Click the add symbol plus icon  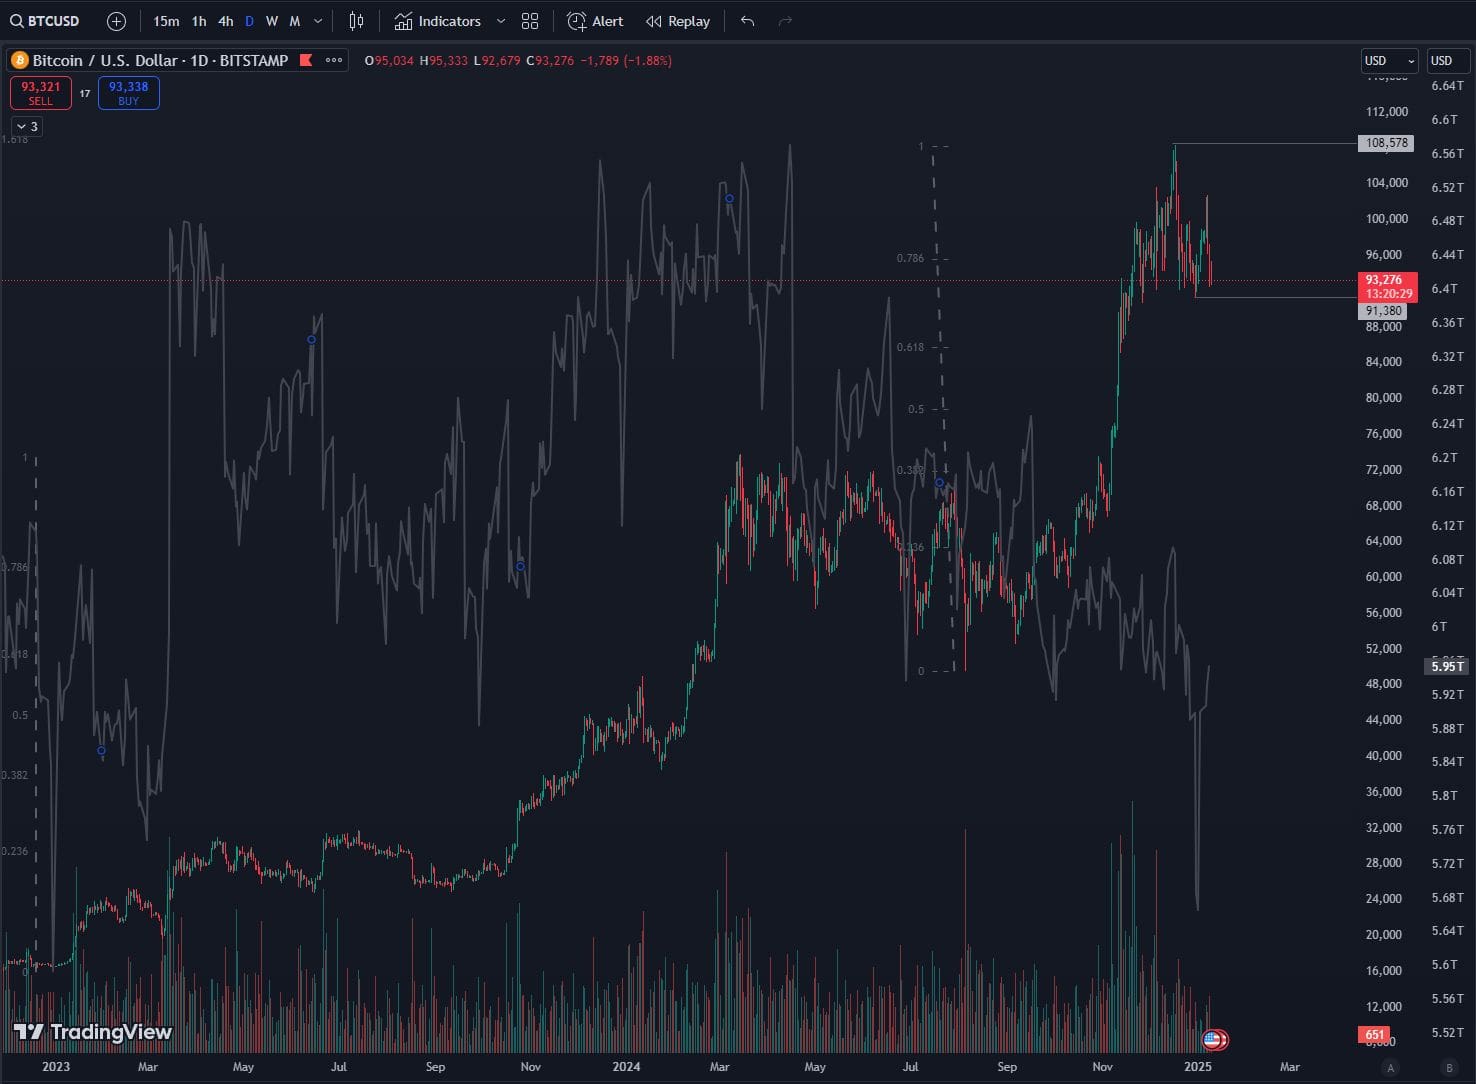[116, 21]
